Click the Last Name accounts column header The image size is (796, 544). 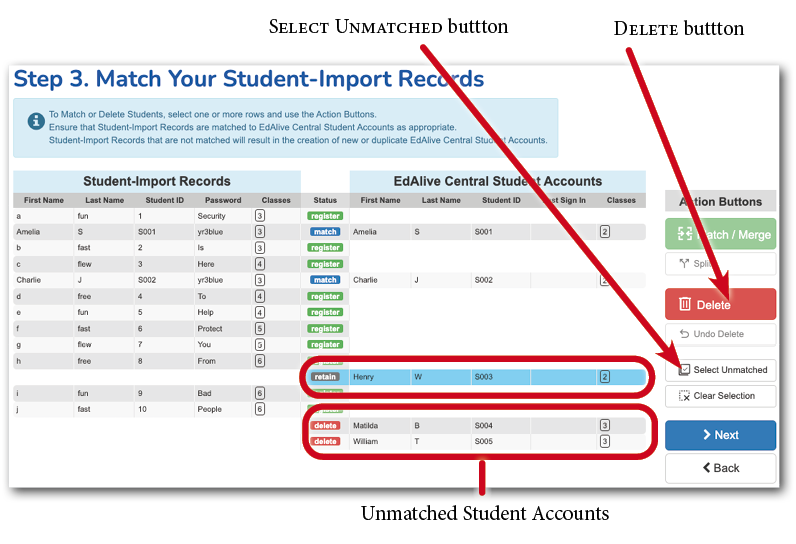[x=441, y=200]
